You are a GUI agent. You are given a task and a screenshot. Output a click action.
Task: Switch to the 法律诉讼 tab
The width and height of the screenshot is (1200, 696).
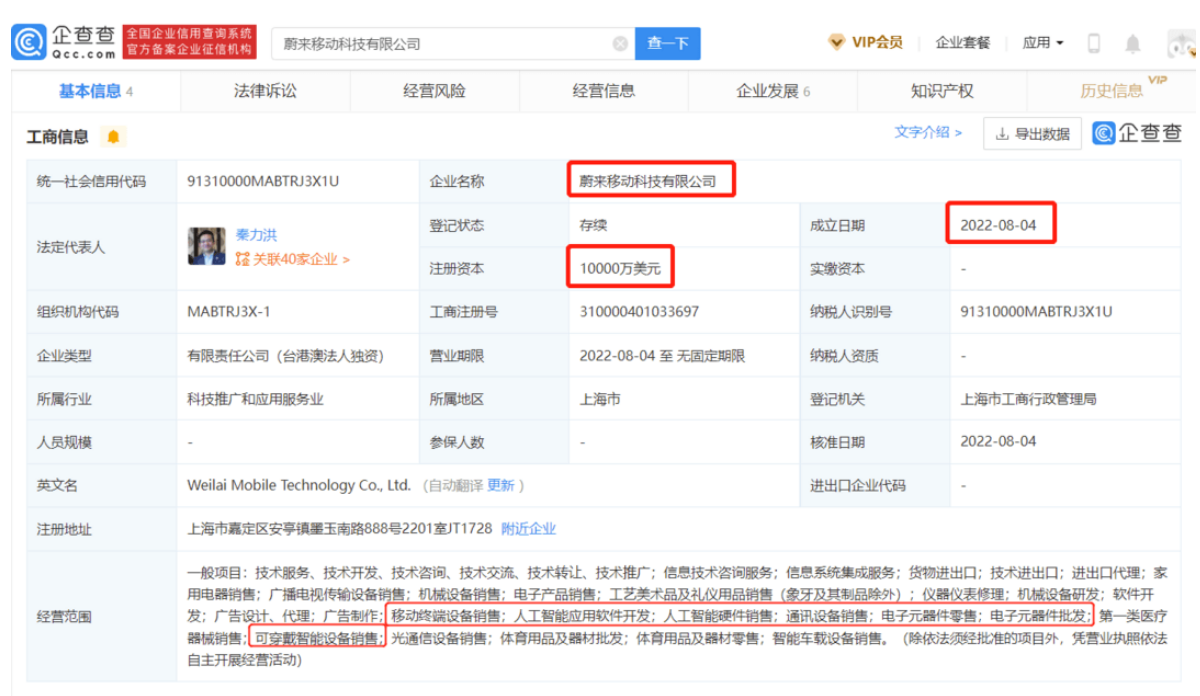(264, 90)
